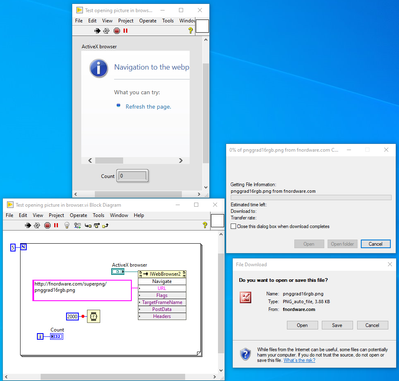Click the Flags parameter row
Screen dimensions: 399x381
click(162, 295)
